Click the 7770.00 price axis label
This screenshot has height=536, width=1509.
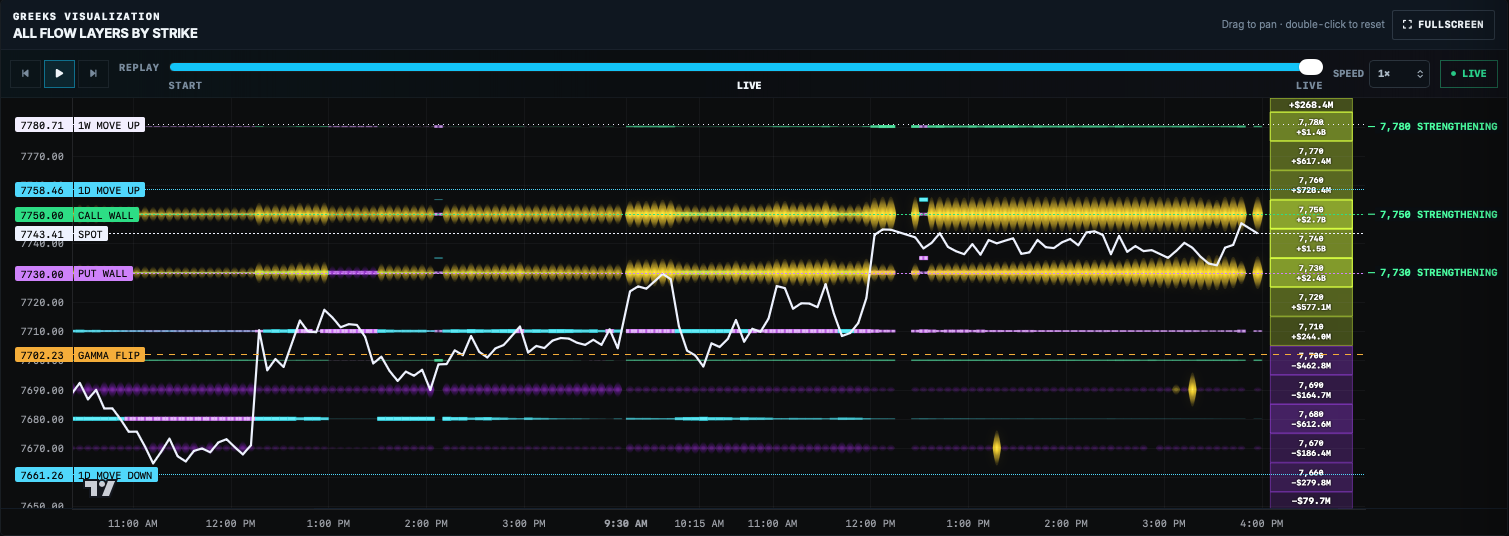point(43,157)
